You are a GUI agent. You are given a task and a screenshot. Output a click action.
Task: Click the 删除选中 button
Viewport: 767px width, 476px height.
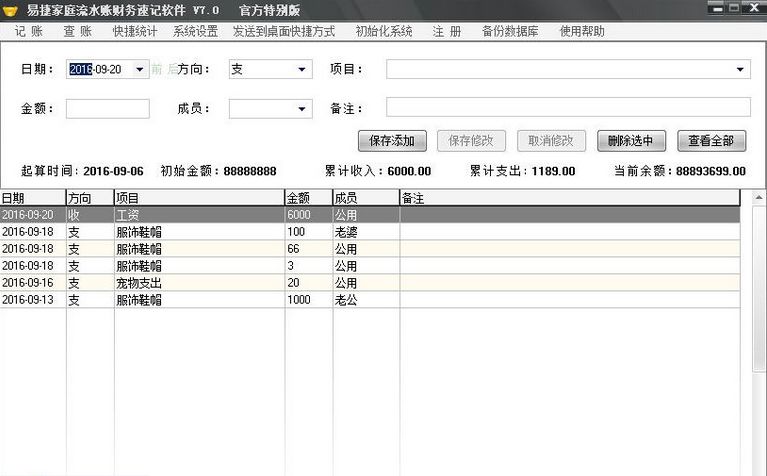tap(631, 141)
